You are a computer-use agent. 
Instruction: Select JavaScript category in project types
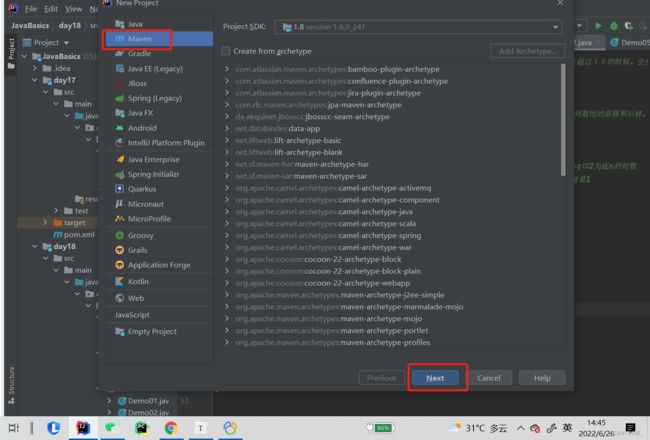click(x=132, y=315)
